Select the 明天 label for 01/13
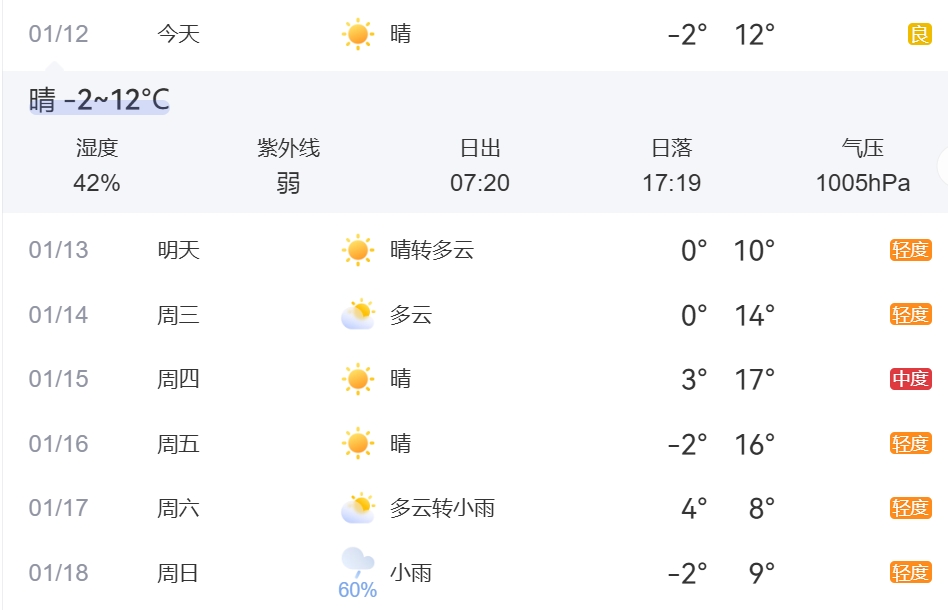The width and height of the screenshot is (948, 610). point(178,250)
